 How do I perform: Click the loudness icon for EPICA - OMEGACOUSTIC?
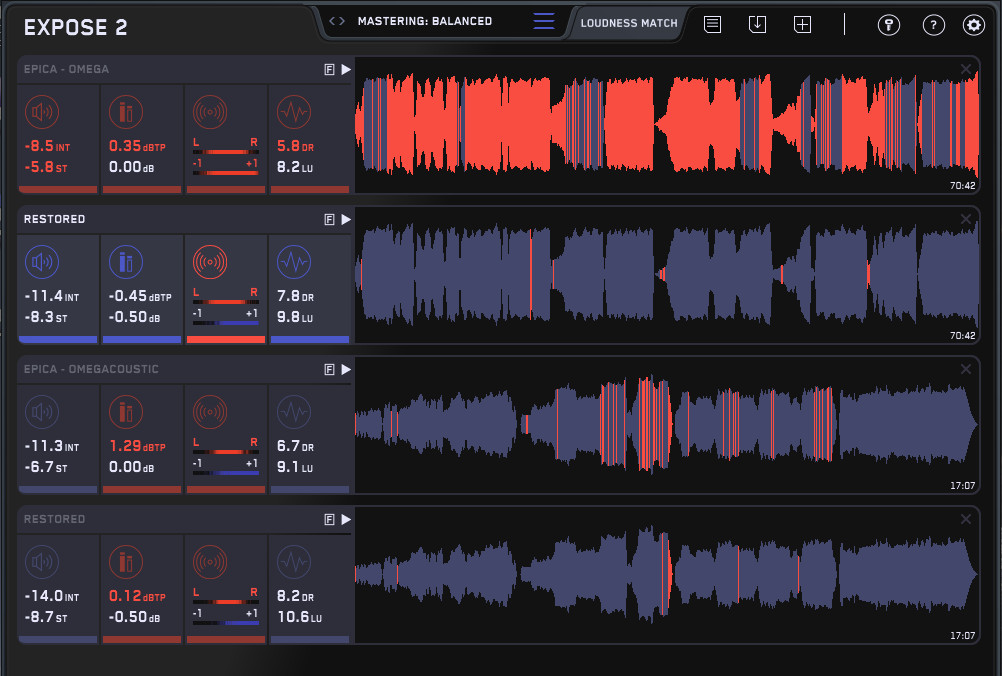(x=42, y=412)
